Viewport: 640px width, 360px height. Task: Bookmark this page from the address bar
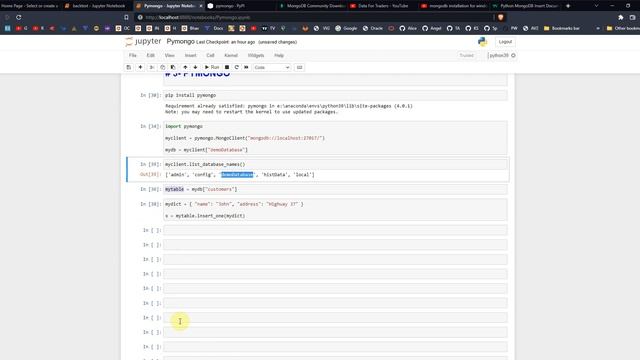[127, 17]
